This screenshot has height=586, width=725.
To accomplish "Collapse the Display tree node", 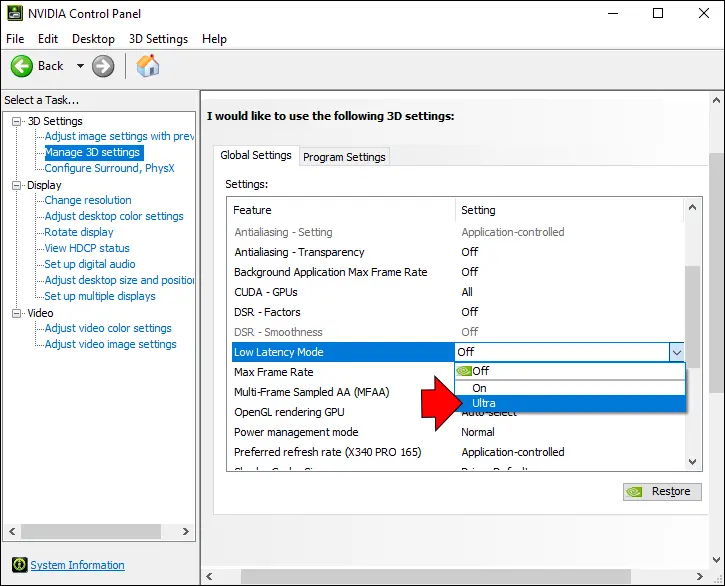I will pos(17,185).
